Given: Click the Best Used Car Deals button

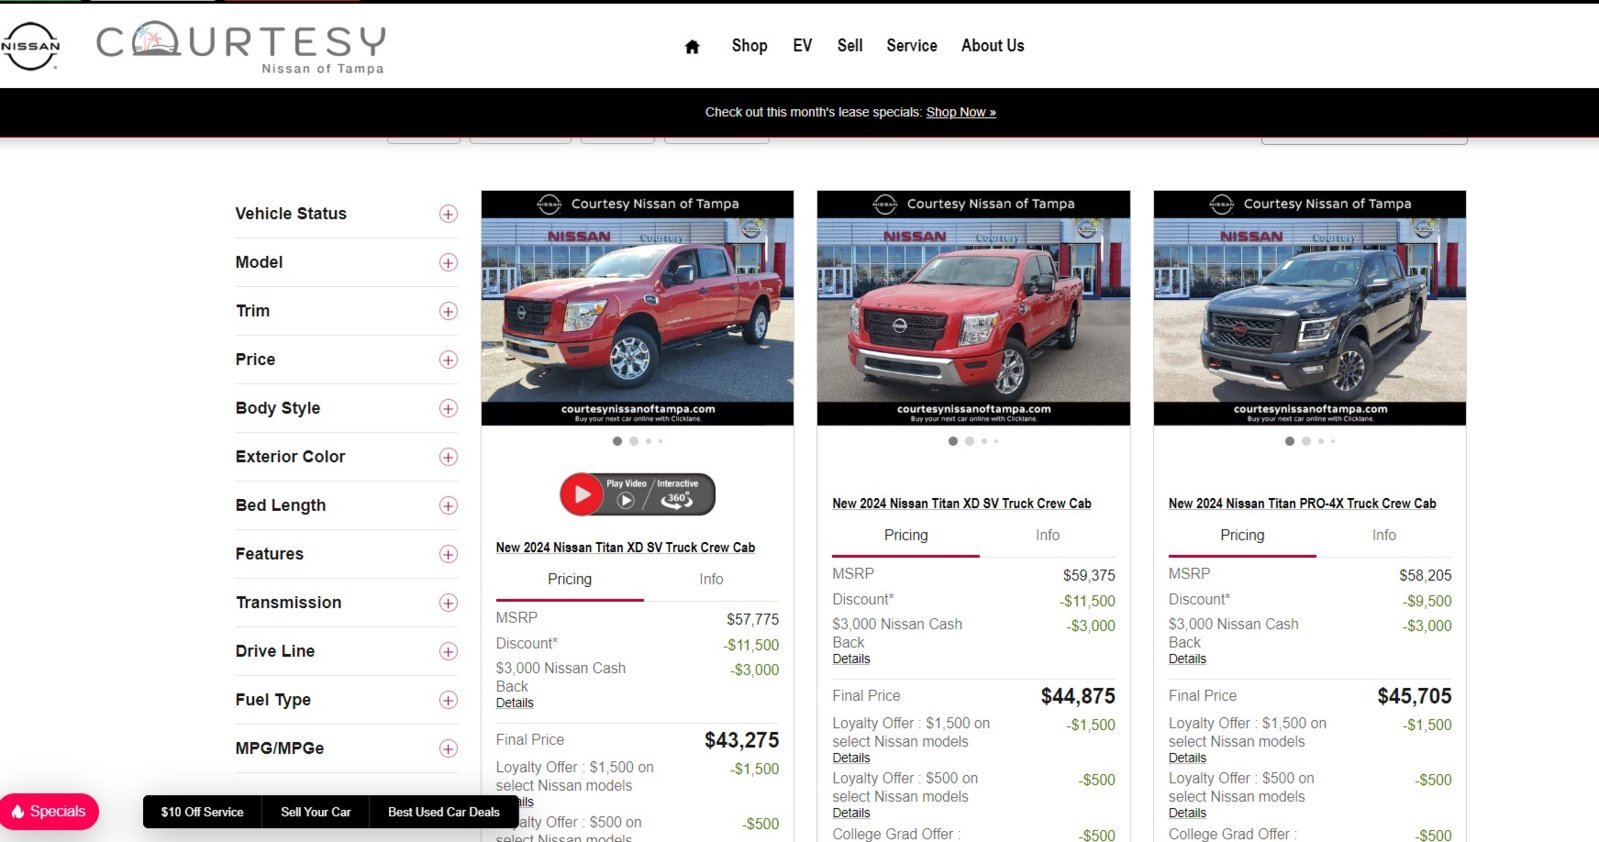Looking at the screenshot, I should point(443,812).
